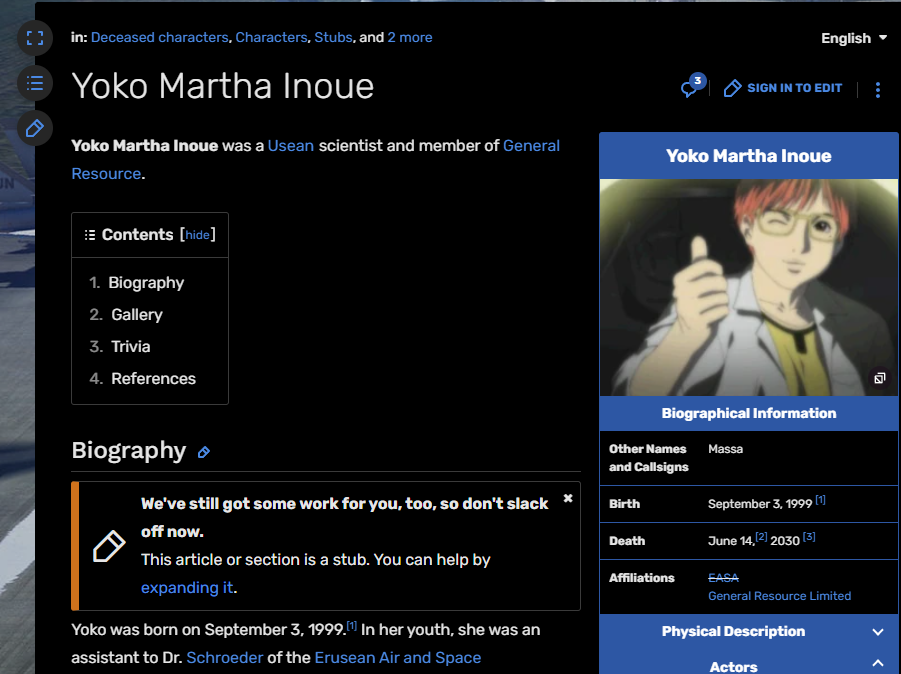Click reference [3] after 2030

[x=809, y=537]
